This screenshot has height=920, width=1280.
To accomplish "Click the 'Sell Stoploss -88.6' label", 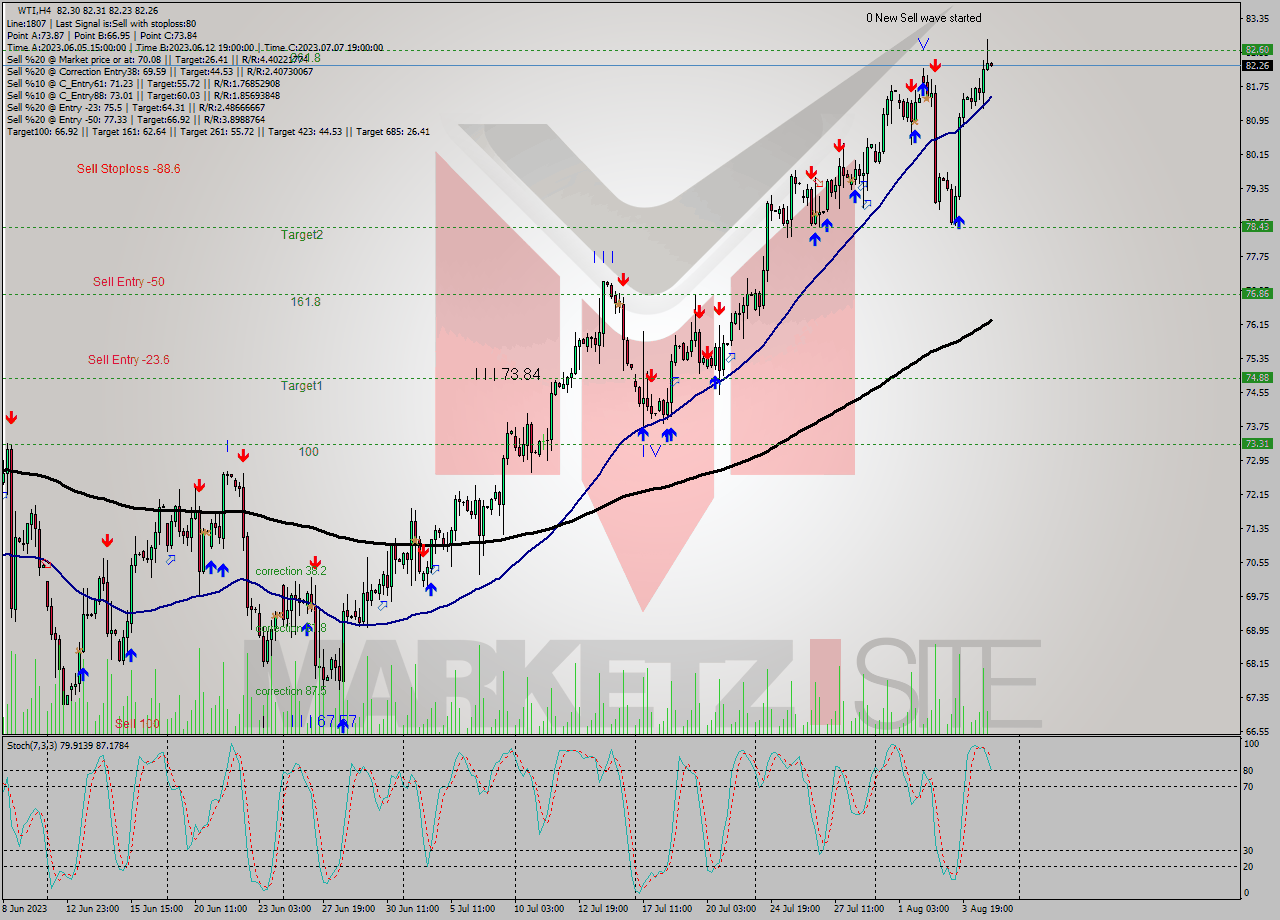I will 128,169.
